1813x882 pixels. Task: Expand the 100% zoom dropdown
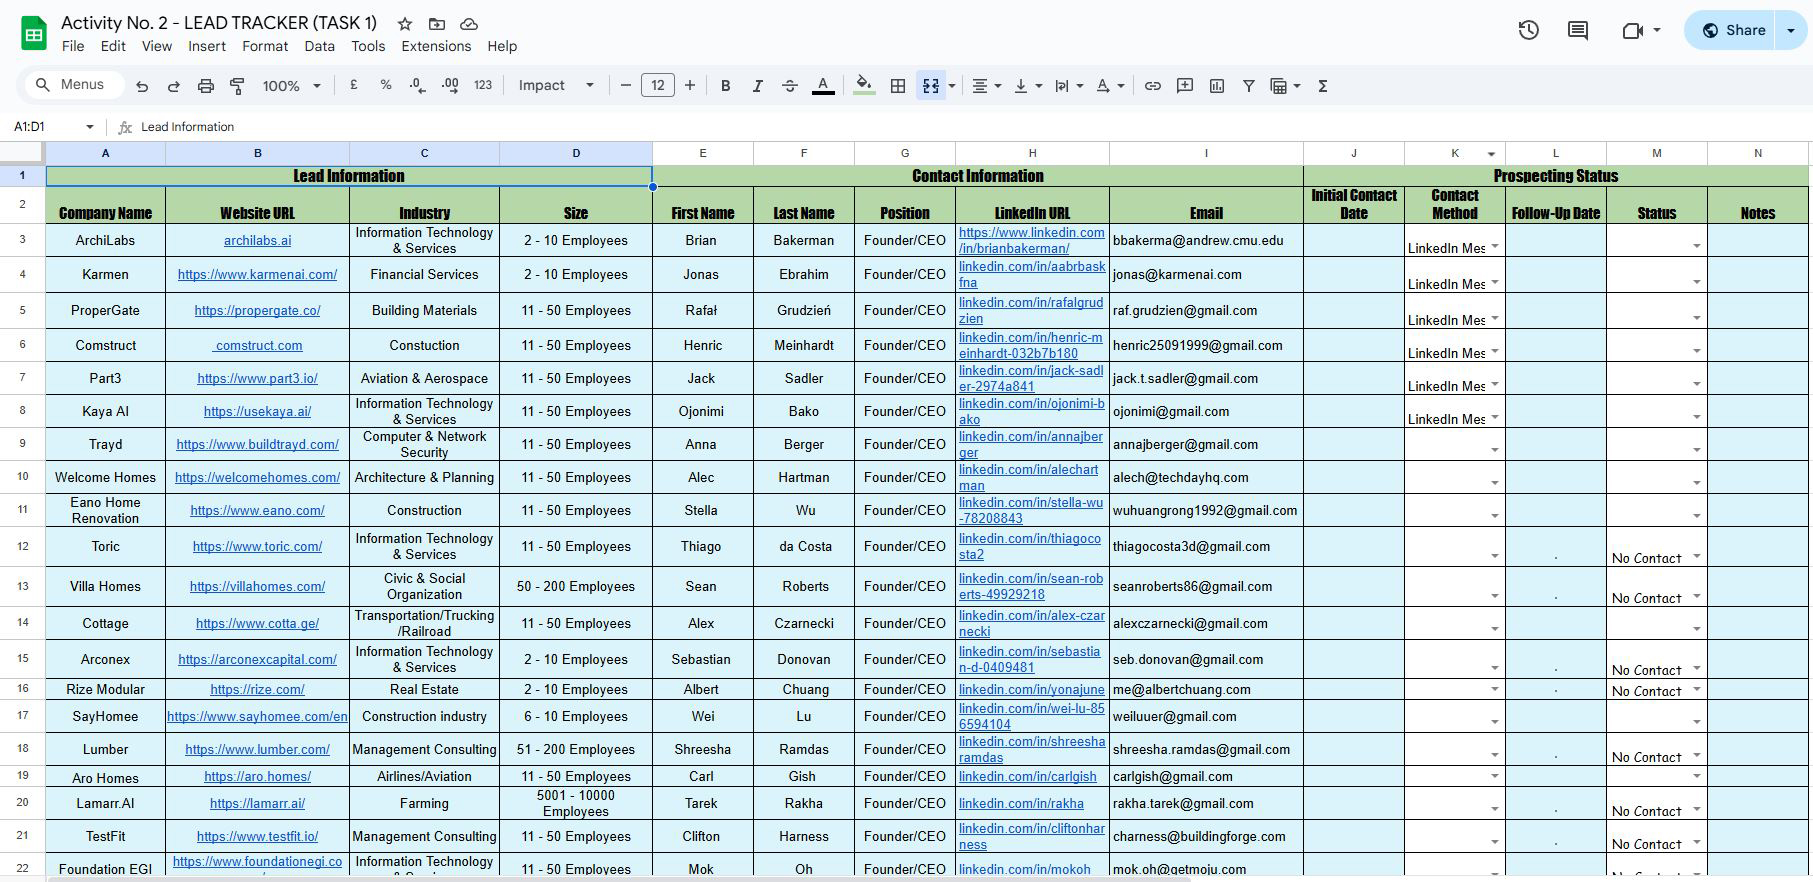pyautogui.click(x=291, y=86)
